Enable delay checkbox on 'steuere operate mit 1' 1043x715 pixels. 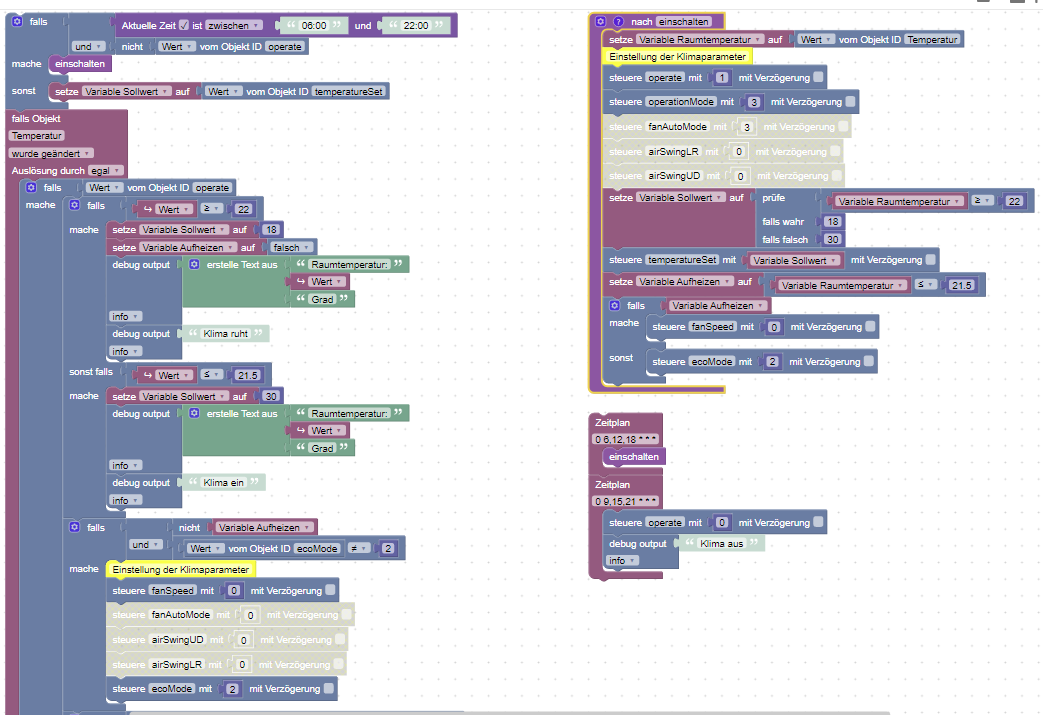click(818, 77)
